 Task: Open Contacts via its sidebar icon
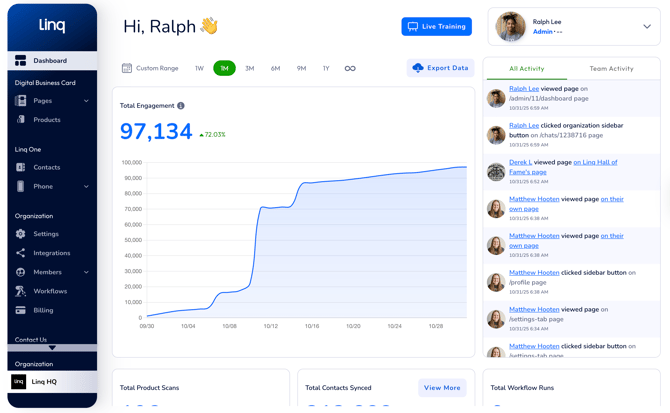[x=21, y=167]
